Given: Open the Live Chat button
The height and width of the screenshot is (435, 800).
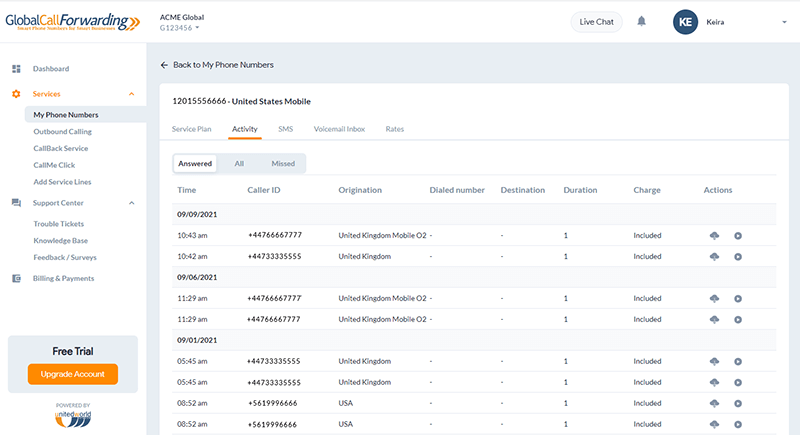Looking at the screenshot, I should pyautogui.click(x=596, y=22).
